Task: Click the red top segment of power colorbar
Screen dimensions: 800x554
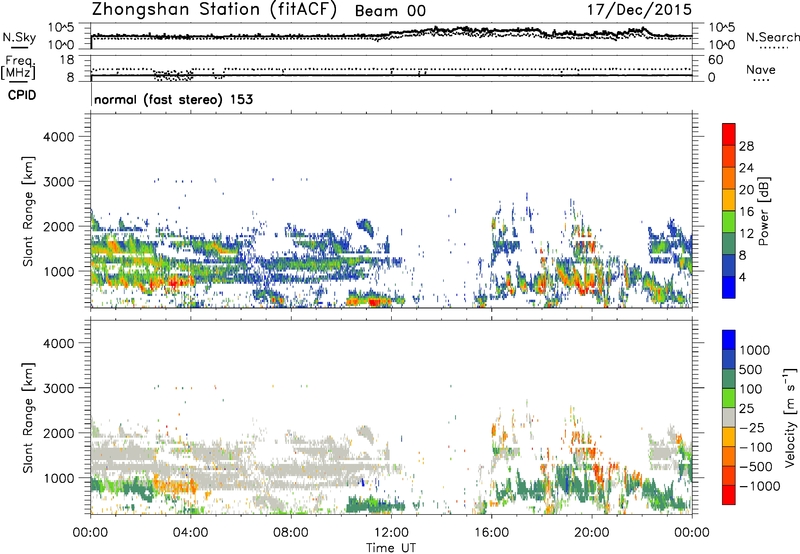Action: click(x=729, y=135)
